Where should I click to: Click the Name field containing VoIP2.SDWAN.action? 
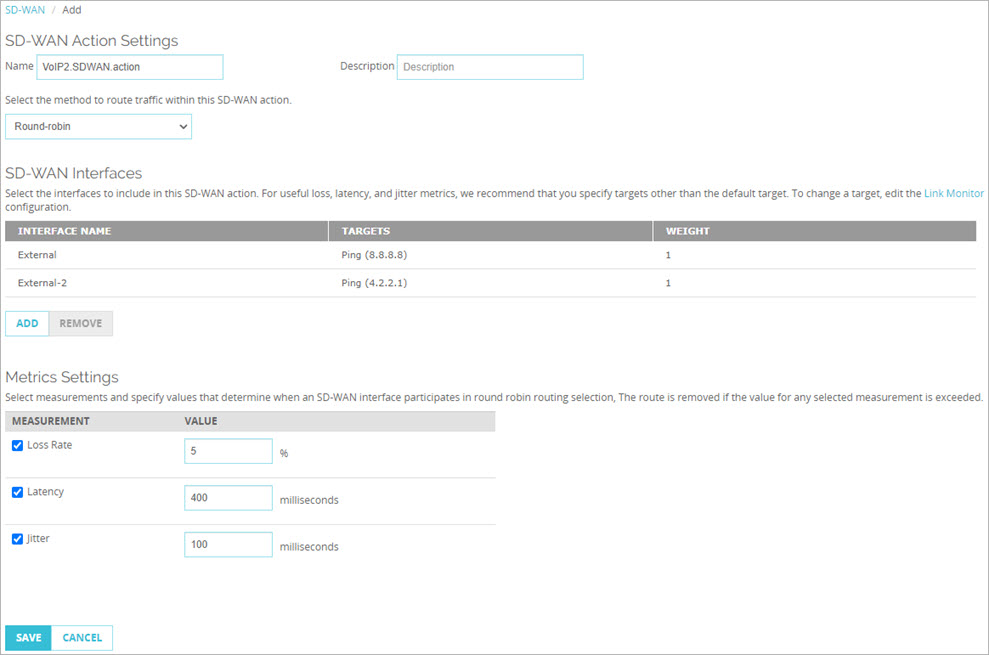click(x=130, y=67)
